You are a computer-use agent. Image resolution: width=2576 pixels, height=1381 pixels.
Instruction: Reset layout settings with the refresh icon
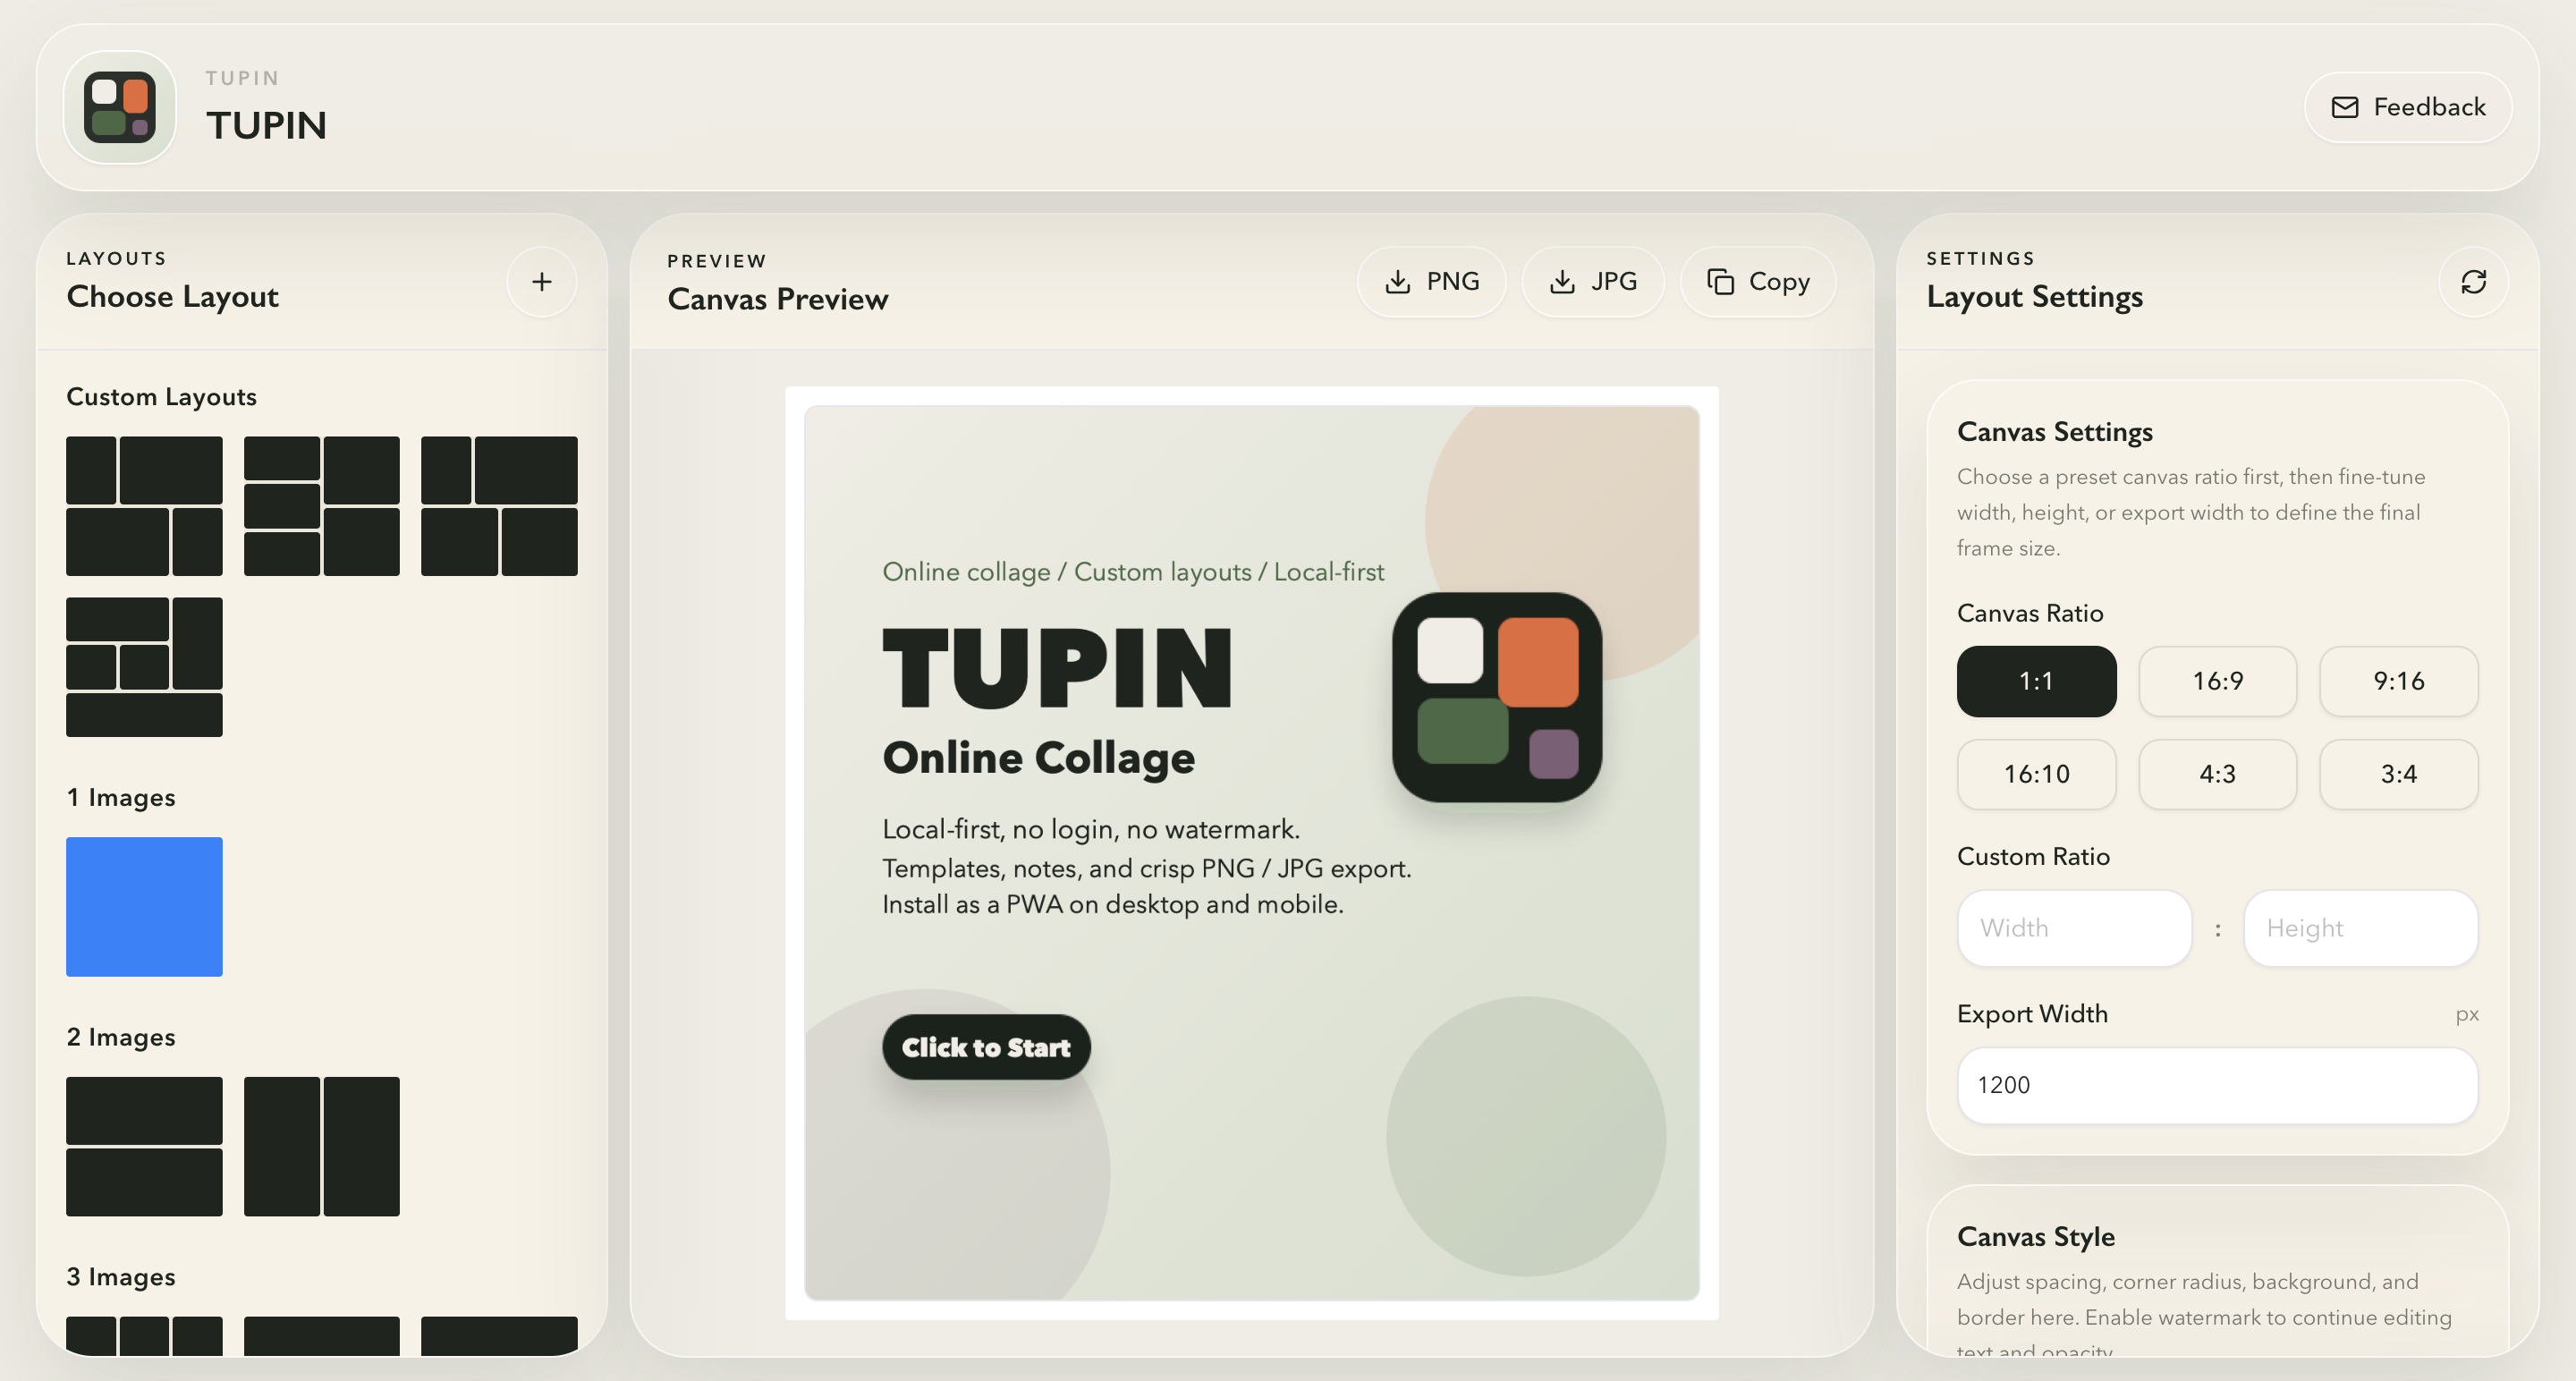click(x=2473, y=282)
